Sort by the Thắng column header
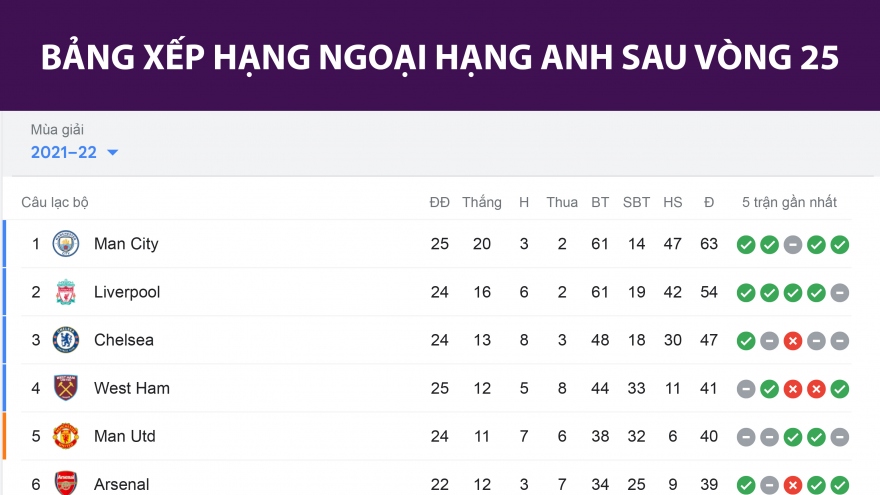Image resolution: width=880 pixels, height=495 pixels. (482, 202)
